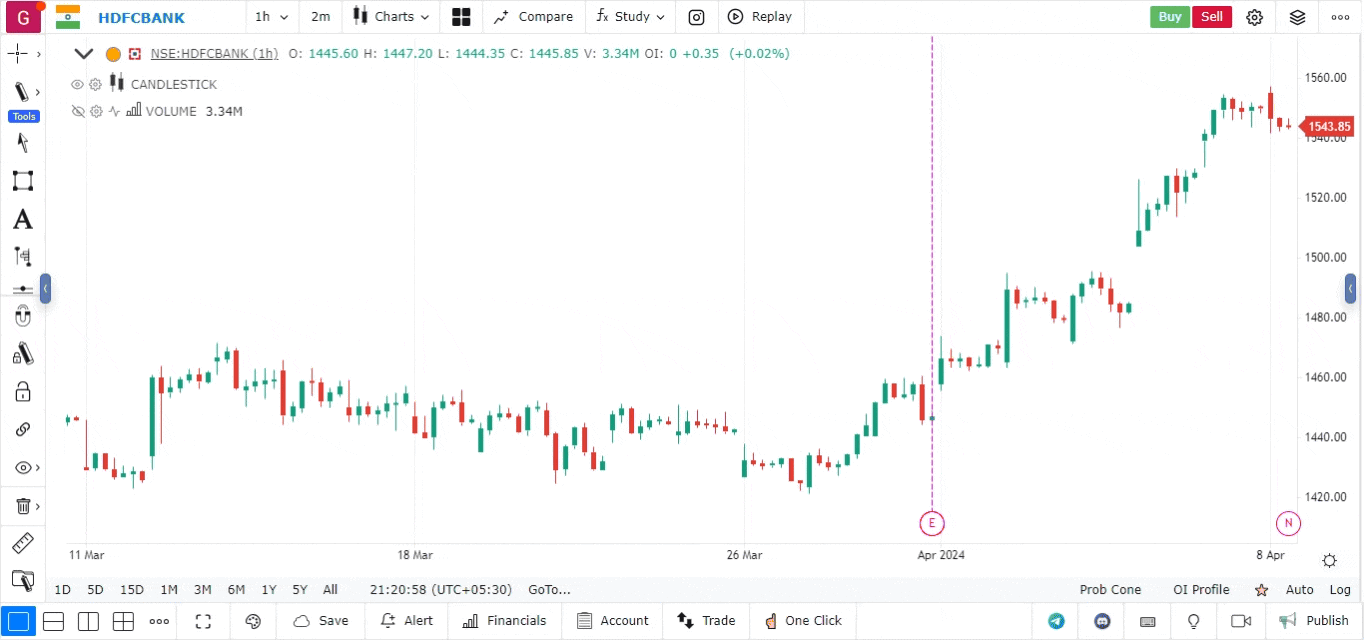This screenshot has height=640, width=1364.
Task: Toggle Log scale on the price axis
Action: pos(1340,590)
